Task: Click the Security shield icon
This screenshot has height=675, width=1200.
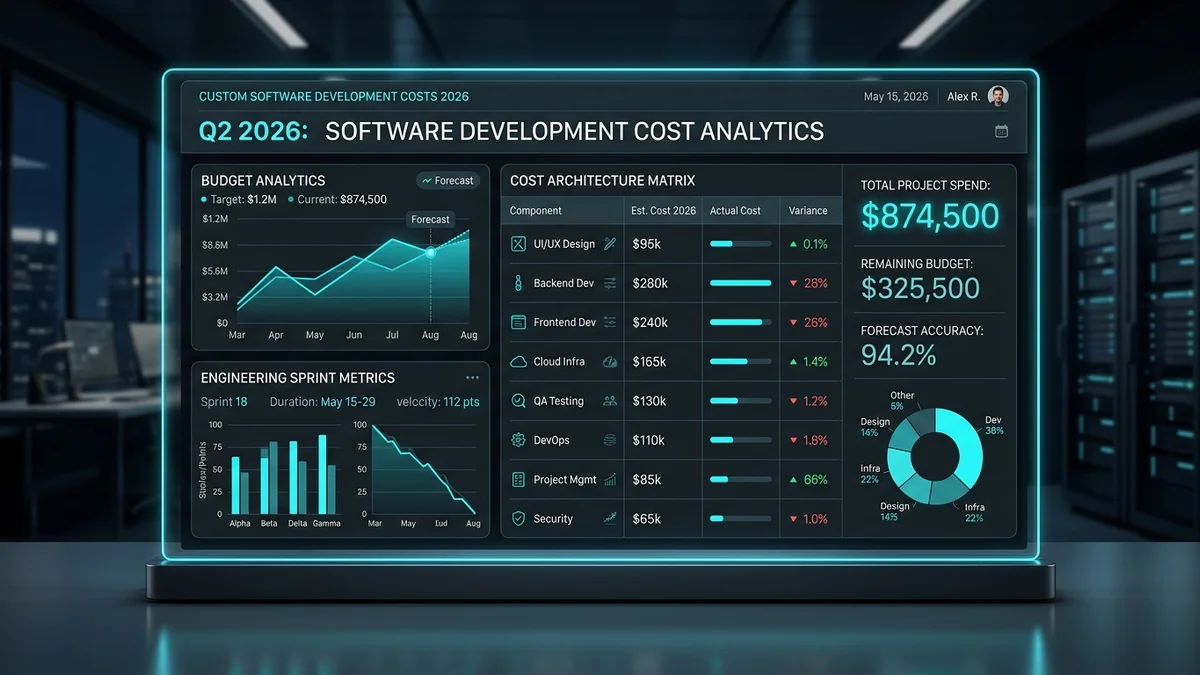Action: (x=518, y=518)
